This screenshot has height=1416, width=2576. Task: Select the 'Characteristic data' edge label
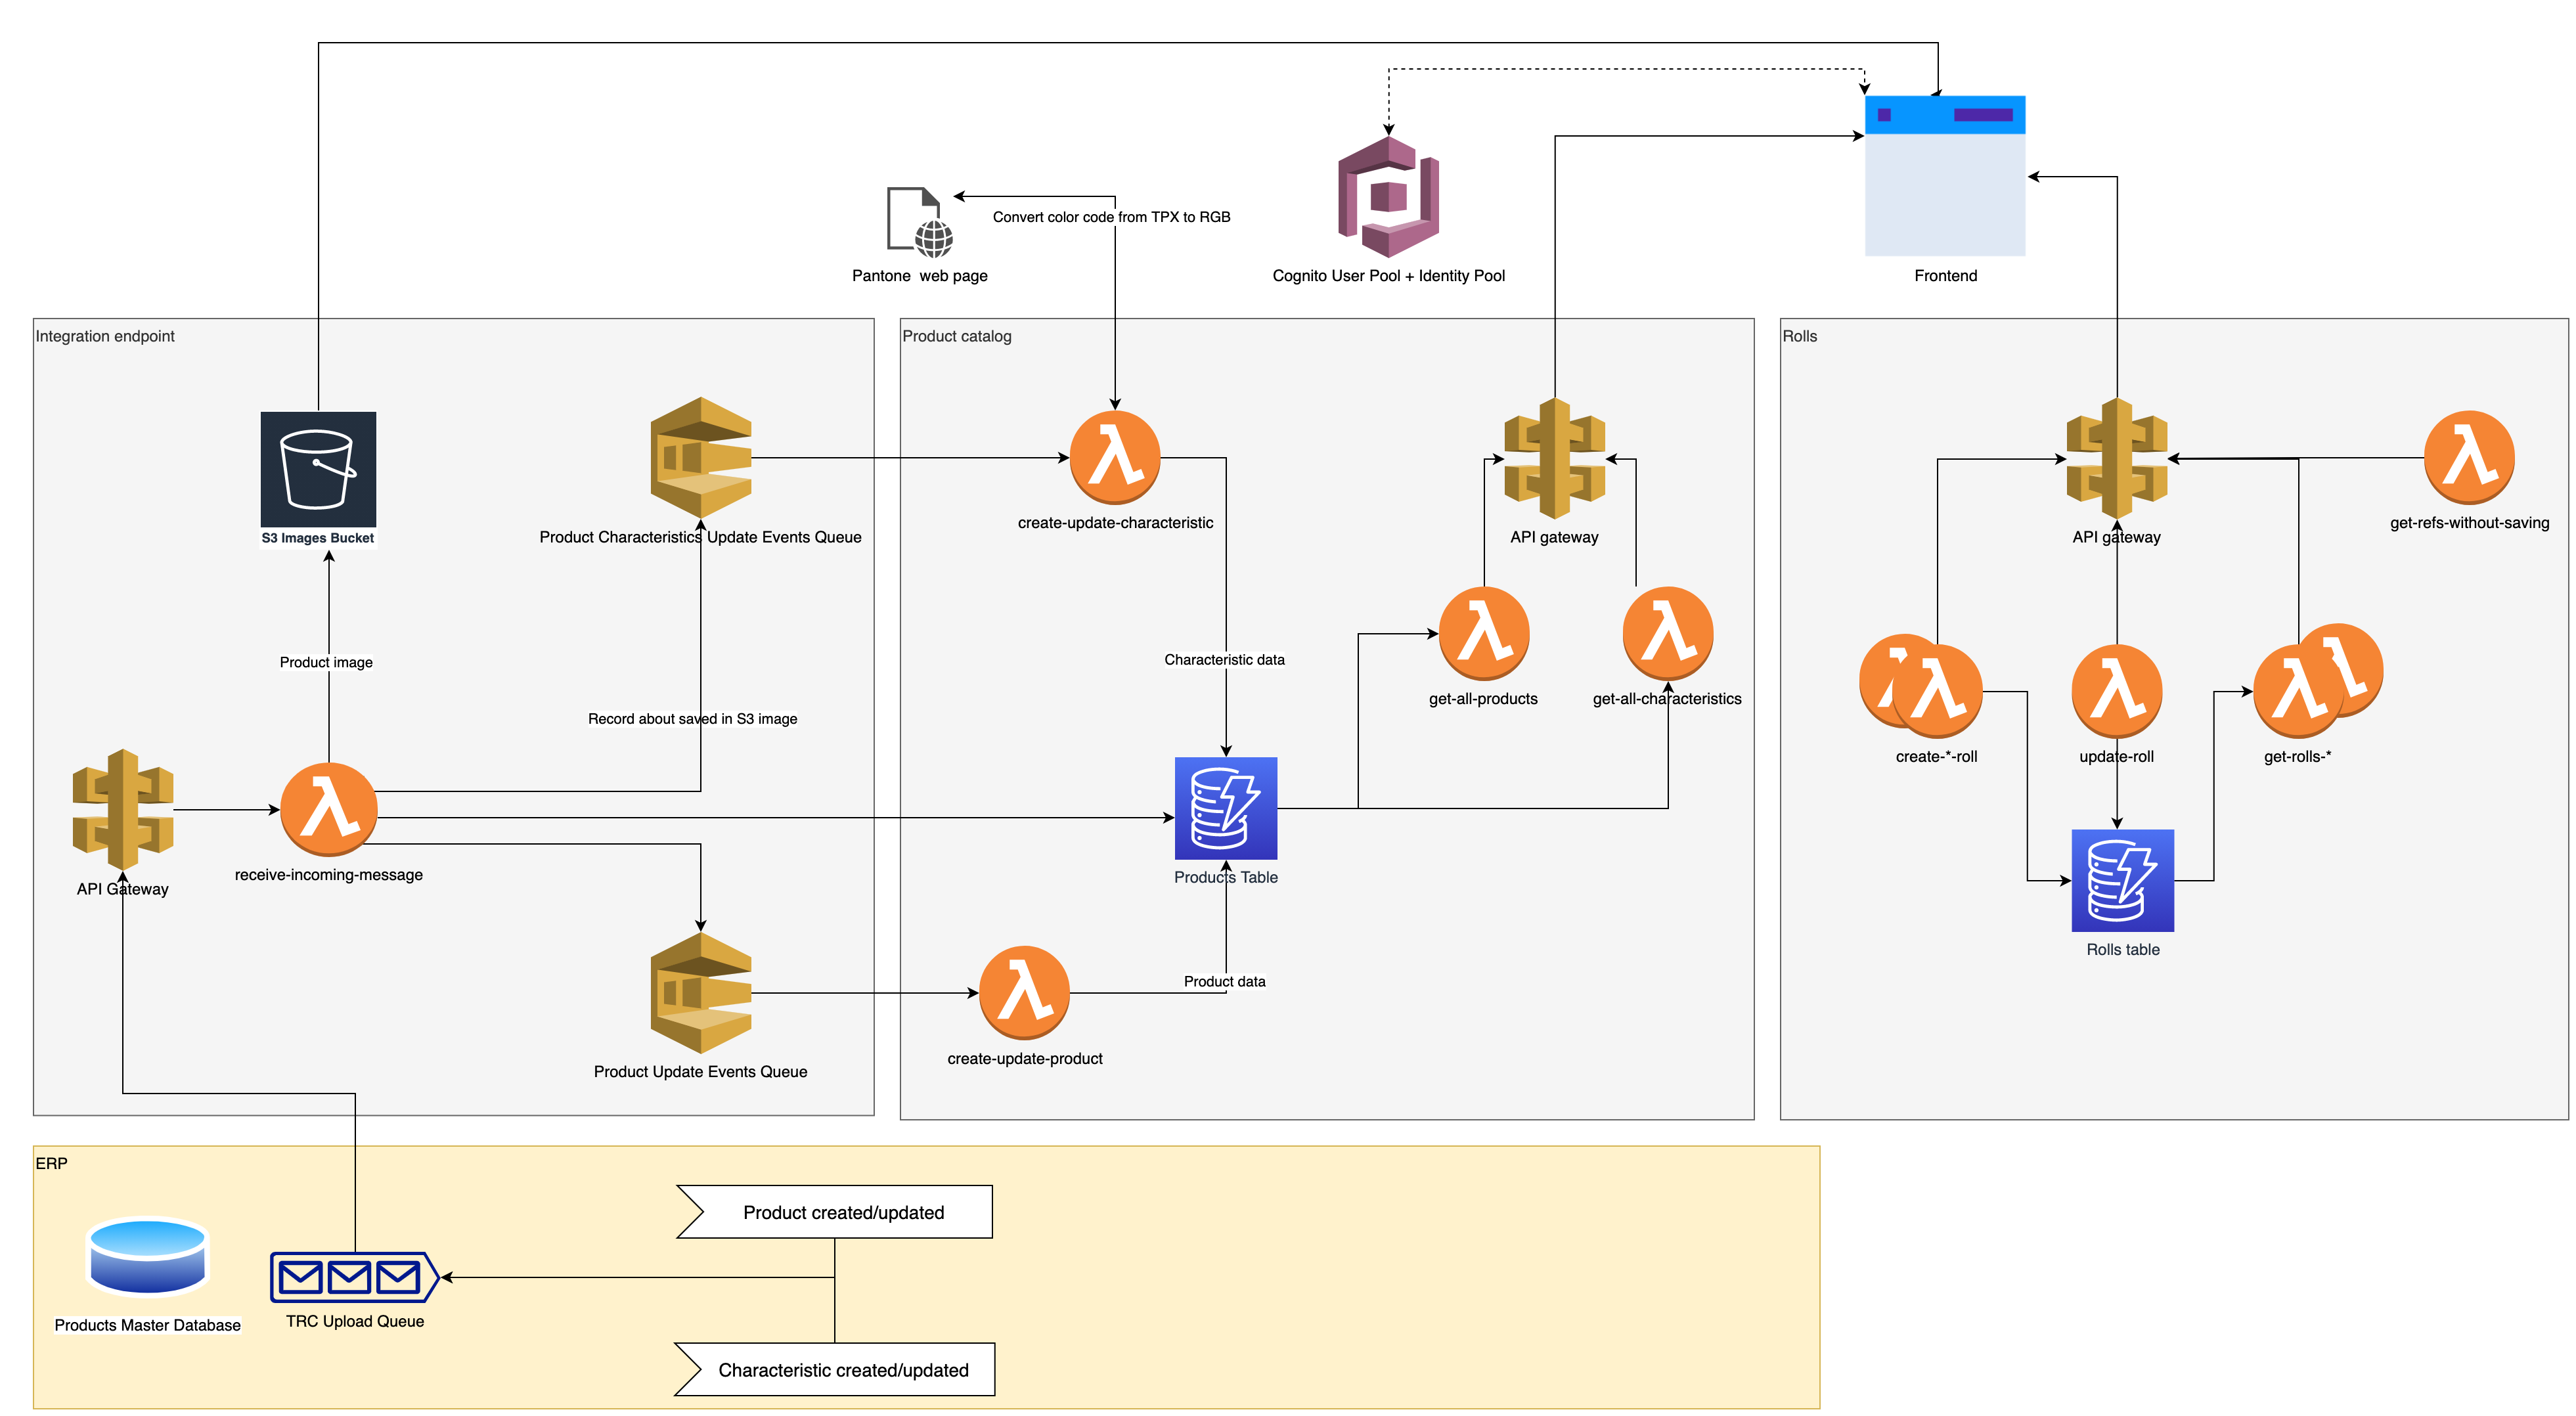click(x=1225, y=659)
